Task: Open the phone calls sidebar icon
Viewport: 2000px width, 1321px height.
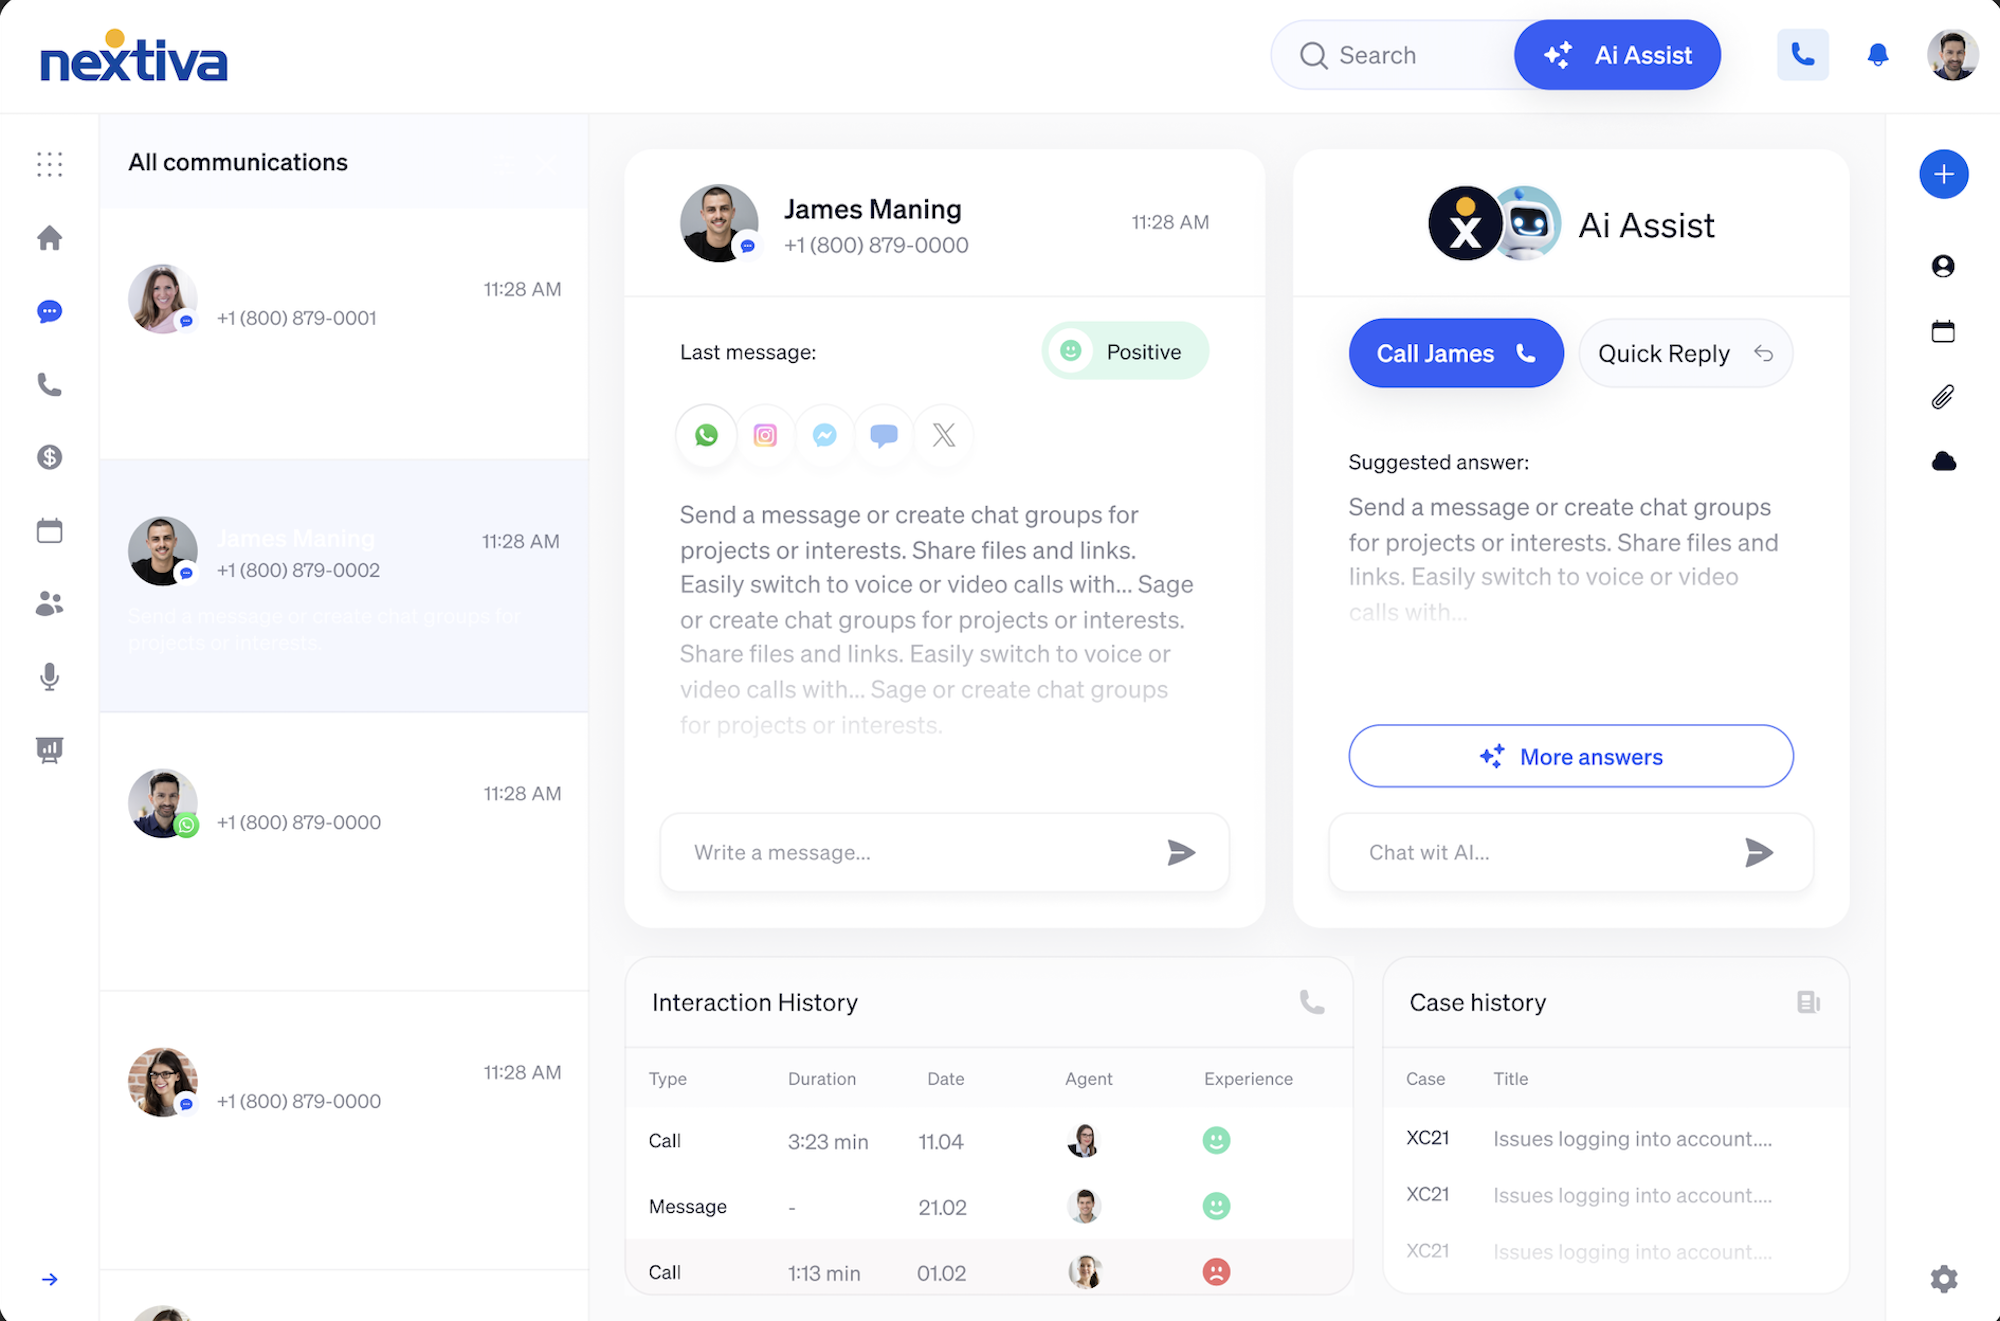Action: click(49, 385)
